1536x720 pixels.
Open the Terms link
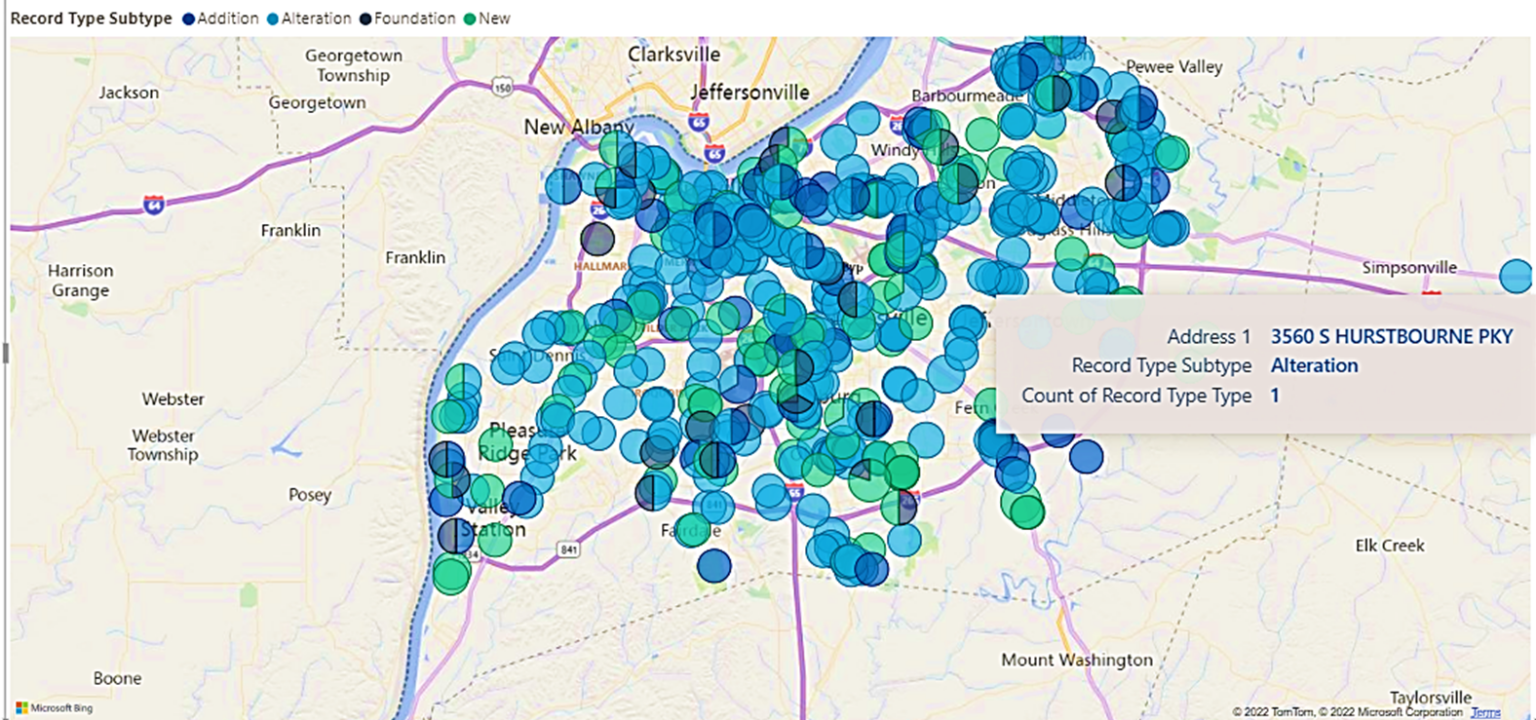pyautogui.click(x=1486, y=712)
